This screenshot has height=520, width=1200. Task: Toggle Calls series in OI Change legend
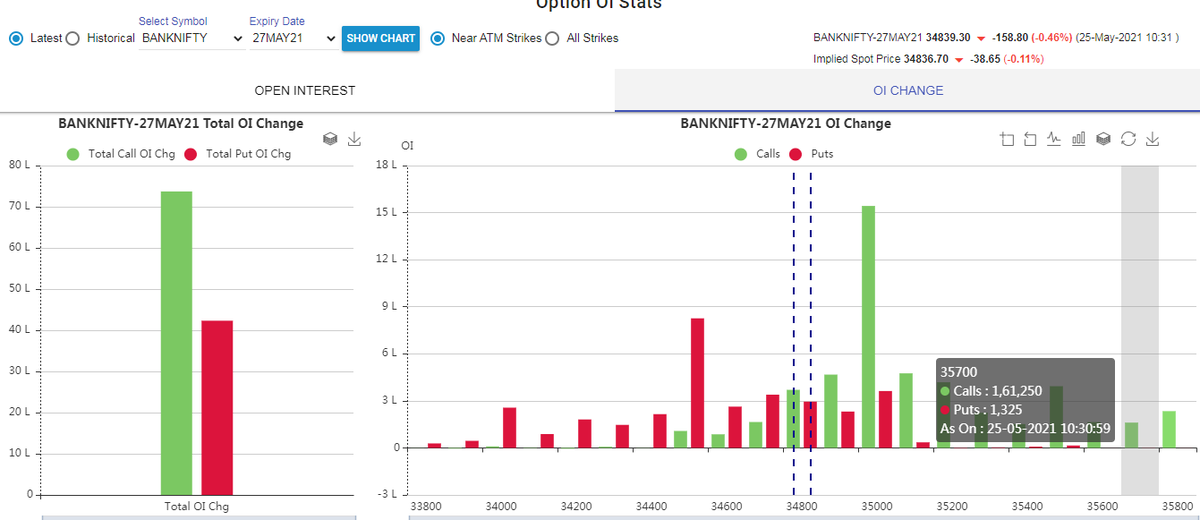pyautogui.click(x=758, y=154)
